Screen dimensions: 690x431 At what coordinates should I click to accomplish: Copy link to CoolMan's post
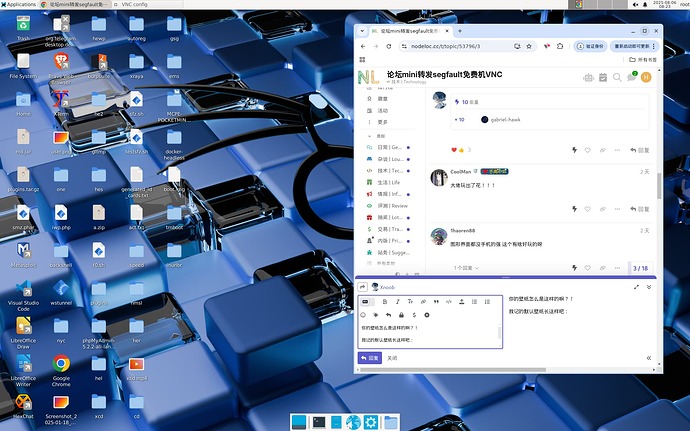pyautogui.click(x=602, y=209)
